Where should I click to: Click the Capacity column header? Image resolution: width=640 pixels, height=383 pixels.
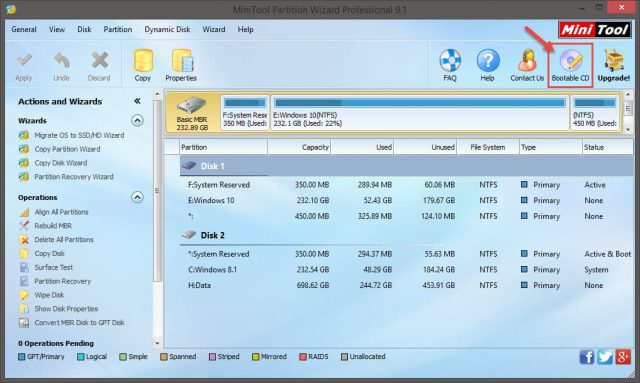pyautogui.click(x=299, y=147)
